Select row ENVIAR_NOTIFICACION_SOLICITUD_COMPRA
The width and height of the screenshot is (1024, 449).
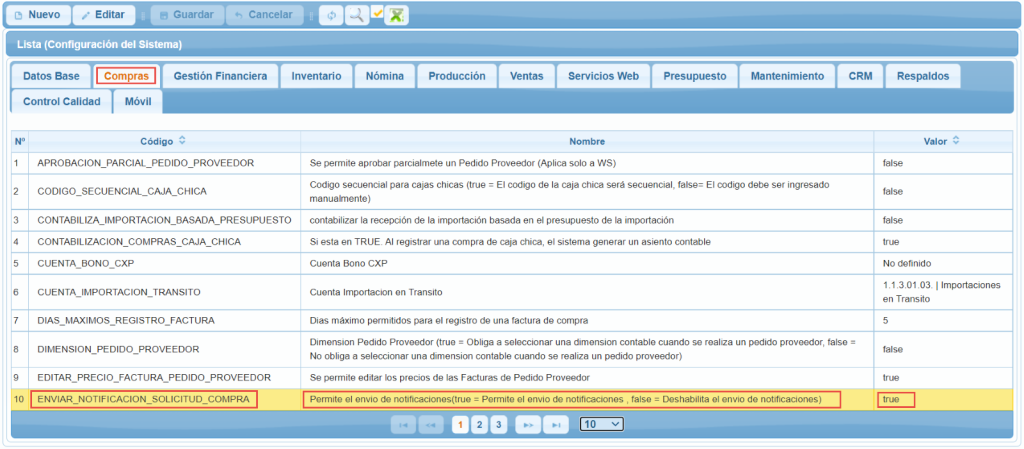[513, 399]
